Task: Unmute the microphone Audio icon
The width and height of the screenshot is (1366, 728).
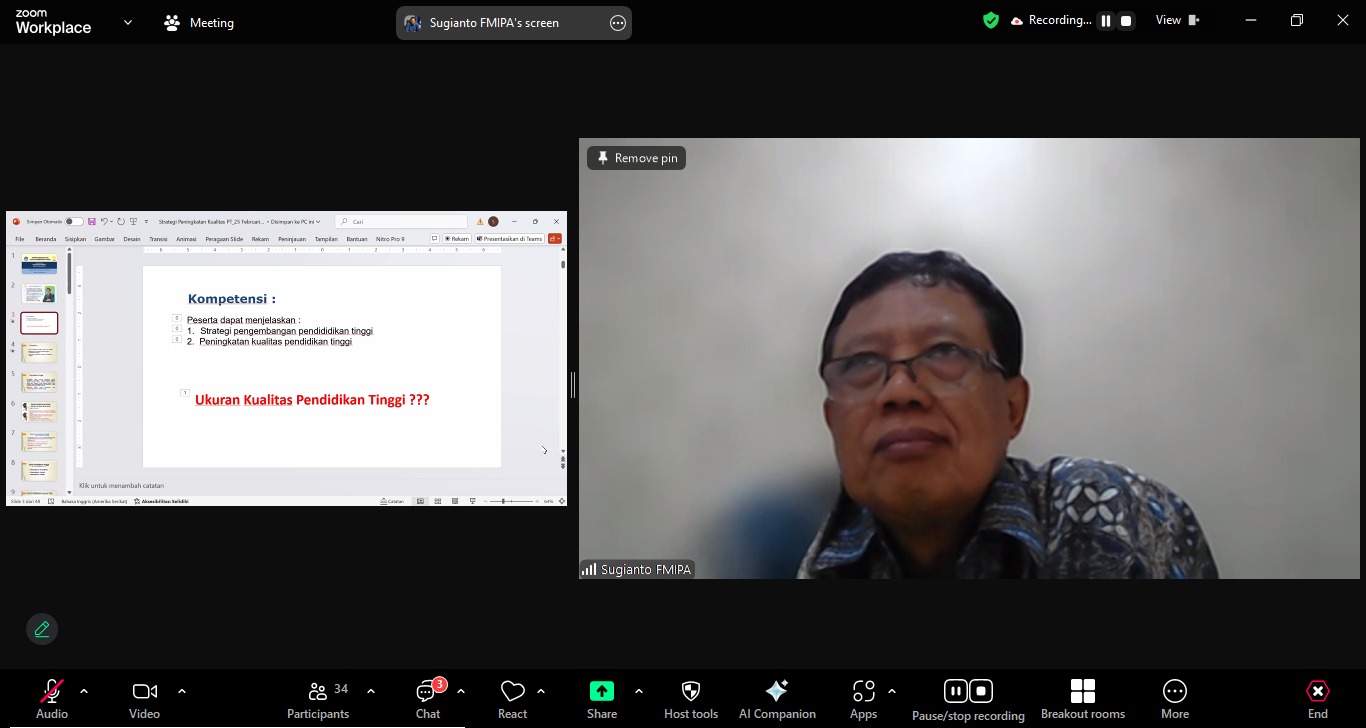Action: [x=52, y=691]
